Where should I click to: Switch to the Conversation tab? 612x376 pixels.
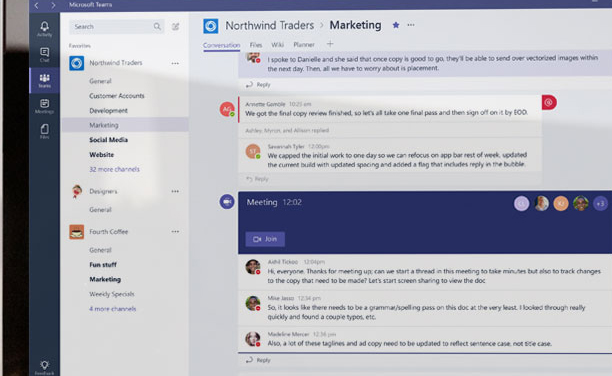point(221,45)
